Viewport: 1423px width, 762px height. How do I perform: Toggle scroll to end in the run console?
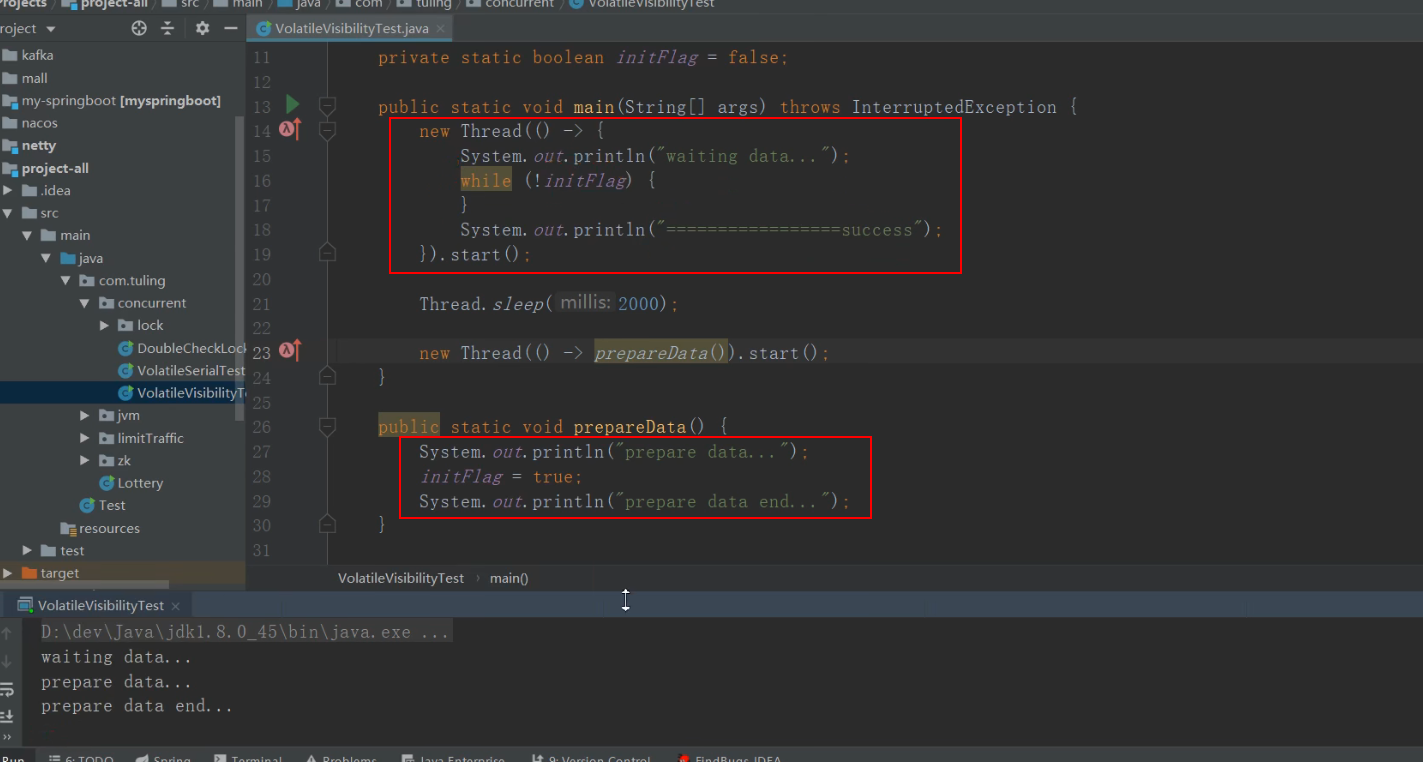tap(8, 716)
